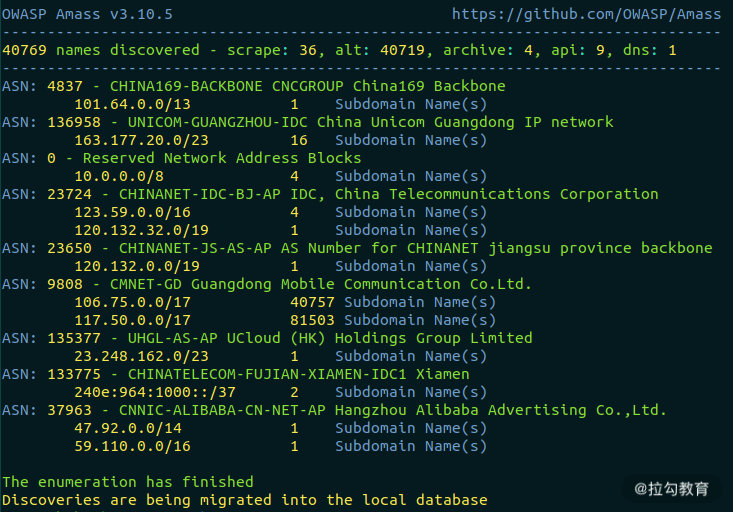733x512 pixels.
Task: Click the ASN 133775 CHINATELECOM-FUJIAN-XIAMEN-IDC1 line
Action: tap(236, 374)
